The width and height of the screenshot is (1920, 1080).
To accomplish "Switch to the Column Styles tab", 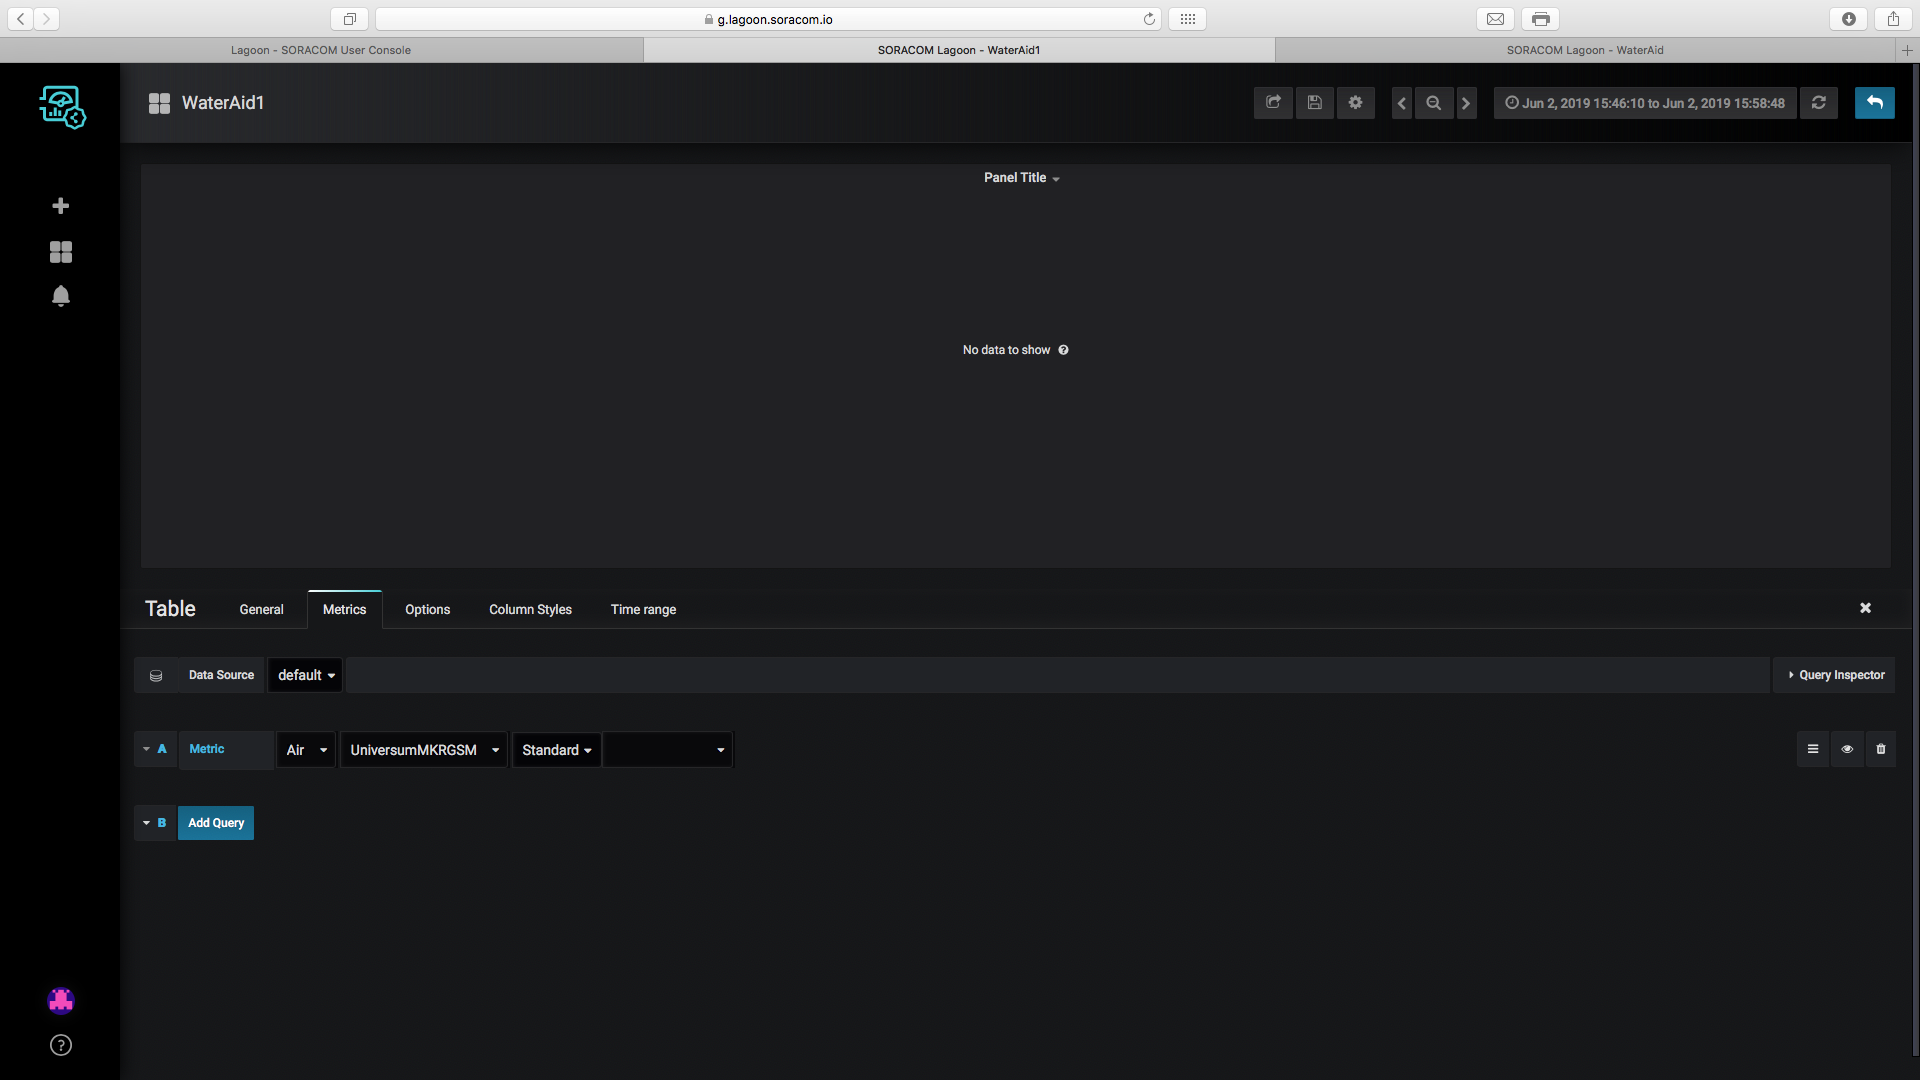I will coord(530,610).
